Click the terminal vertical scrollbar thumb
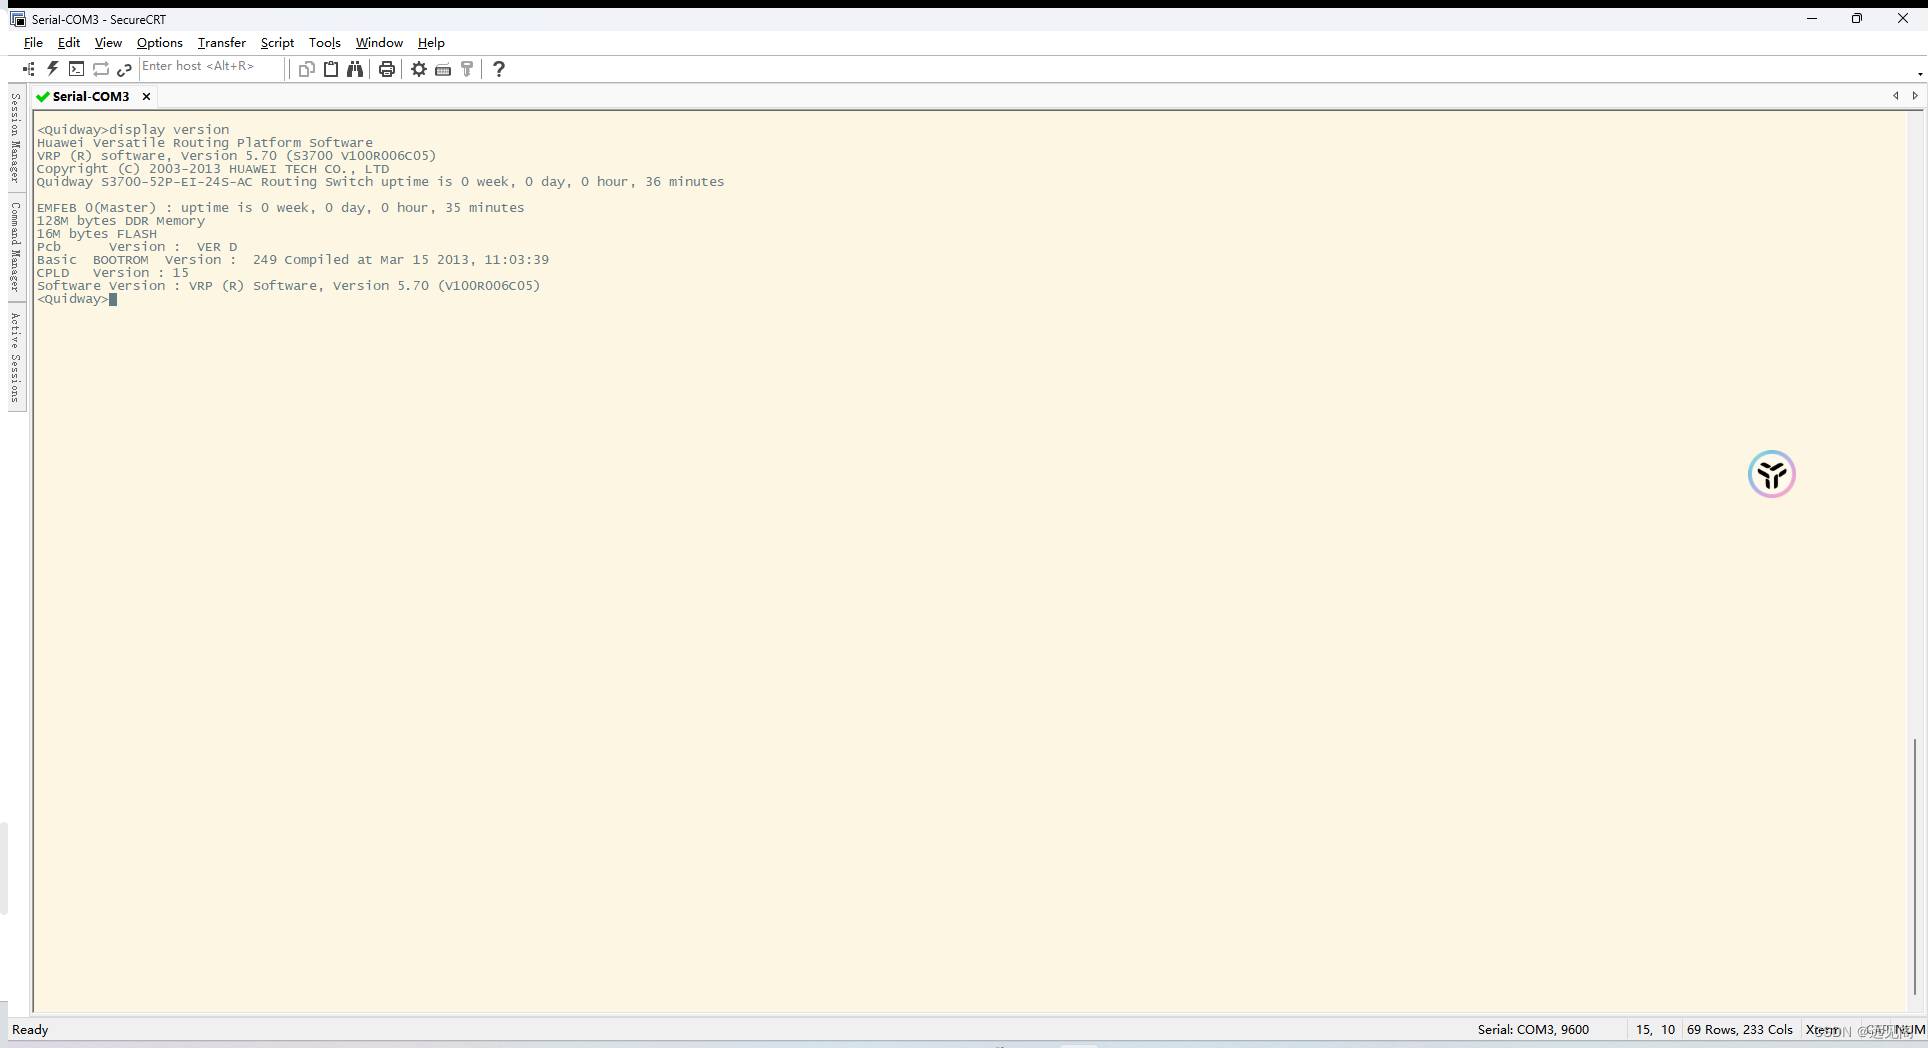Image resolution: width=1928 pixels, height=1048 pixels. (x=1915, y=866)
